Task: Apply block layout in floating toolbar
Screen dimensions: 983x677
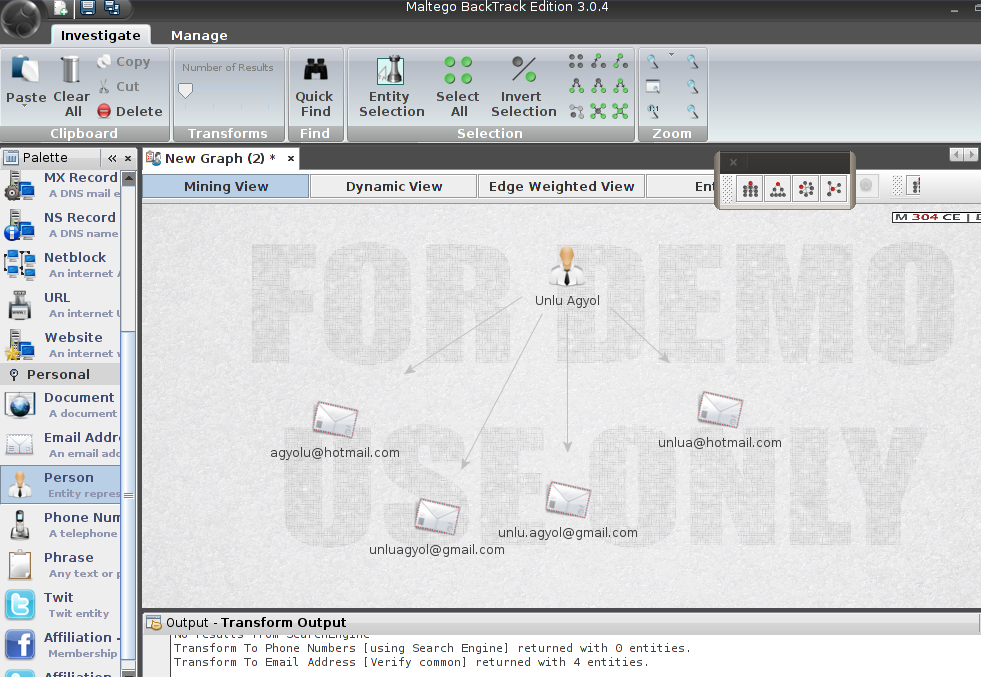Action: (750, 189)
